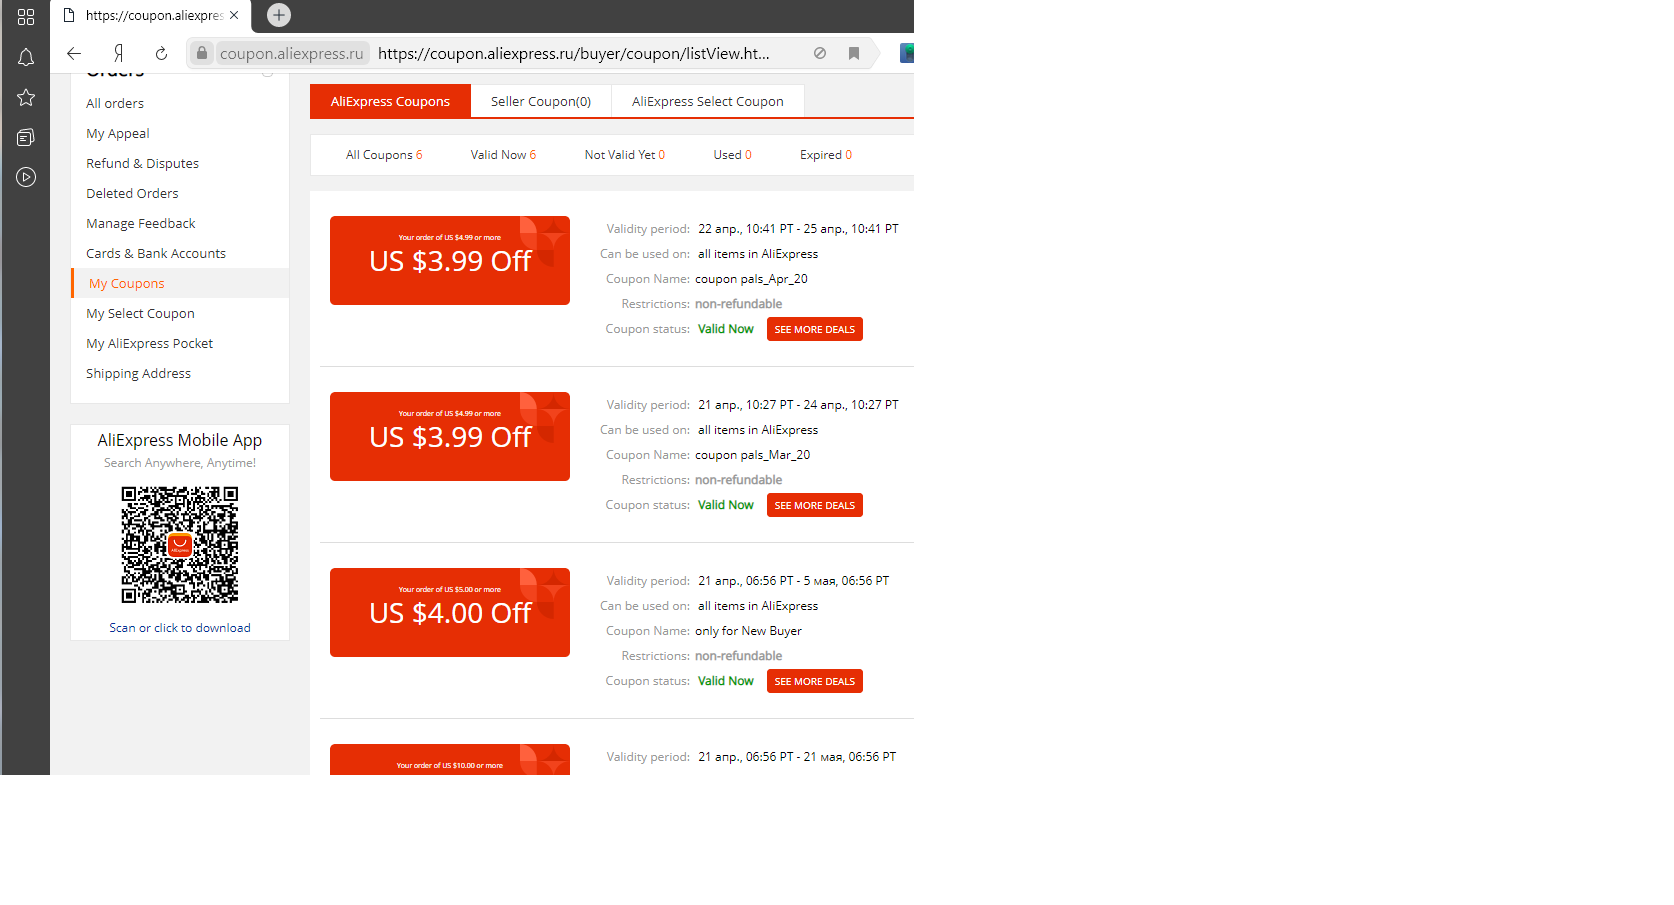Image resolution: width=1674 pixels, height=905 pixels.
Task: Open the browser tableau grid icon
Action: tap(26, 17)
